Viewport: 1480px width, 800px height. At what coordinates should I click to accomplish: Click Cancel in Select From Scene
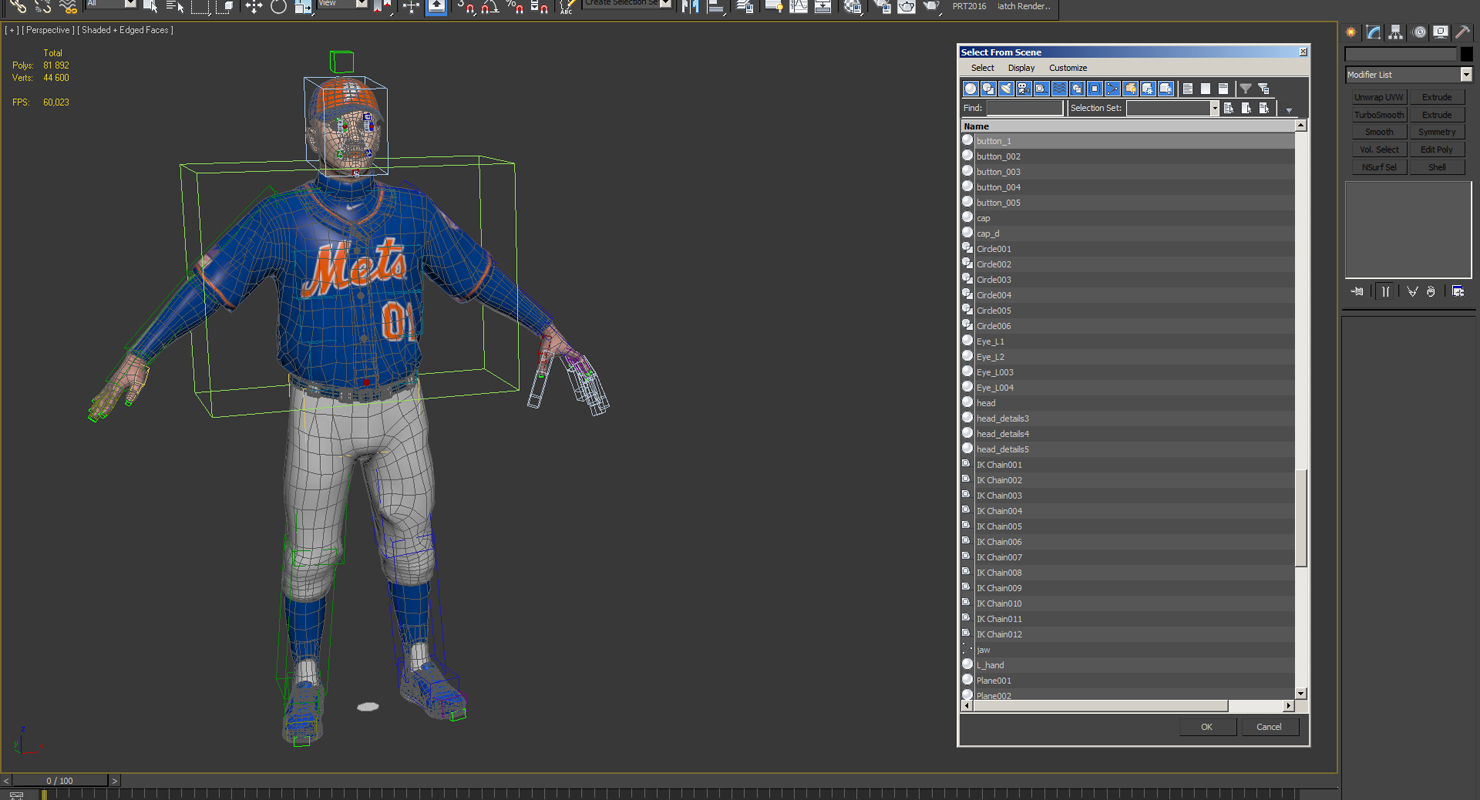(1269, 727)
